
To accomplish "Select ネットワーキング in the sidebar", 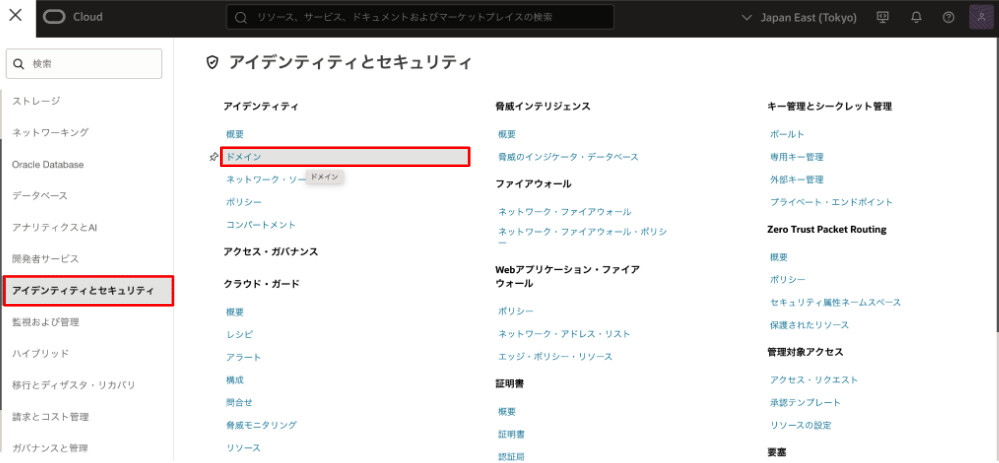I will (50, 132).
